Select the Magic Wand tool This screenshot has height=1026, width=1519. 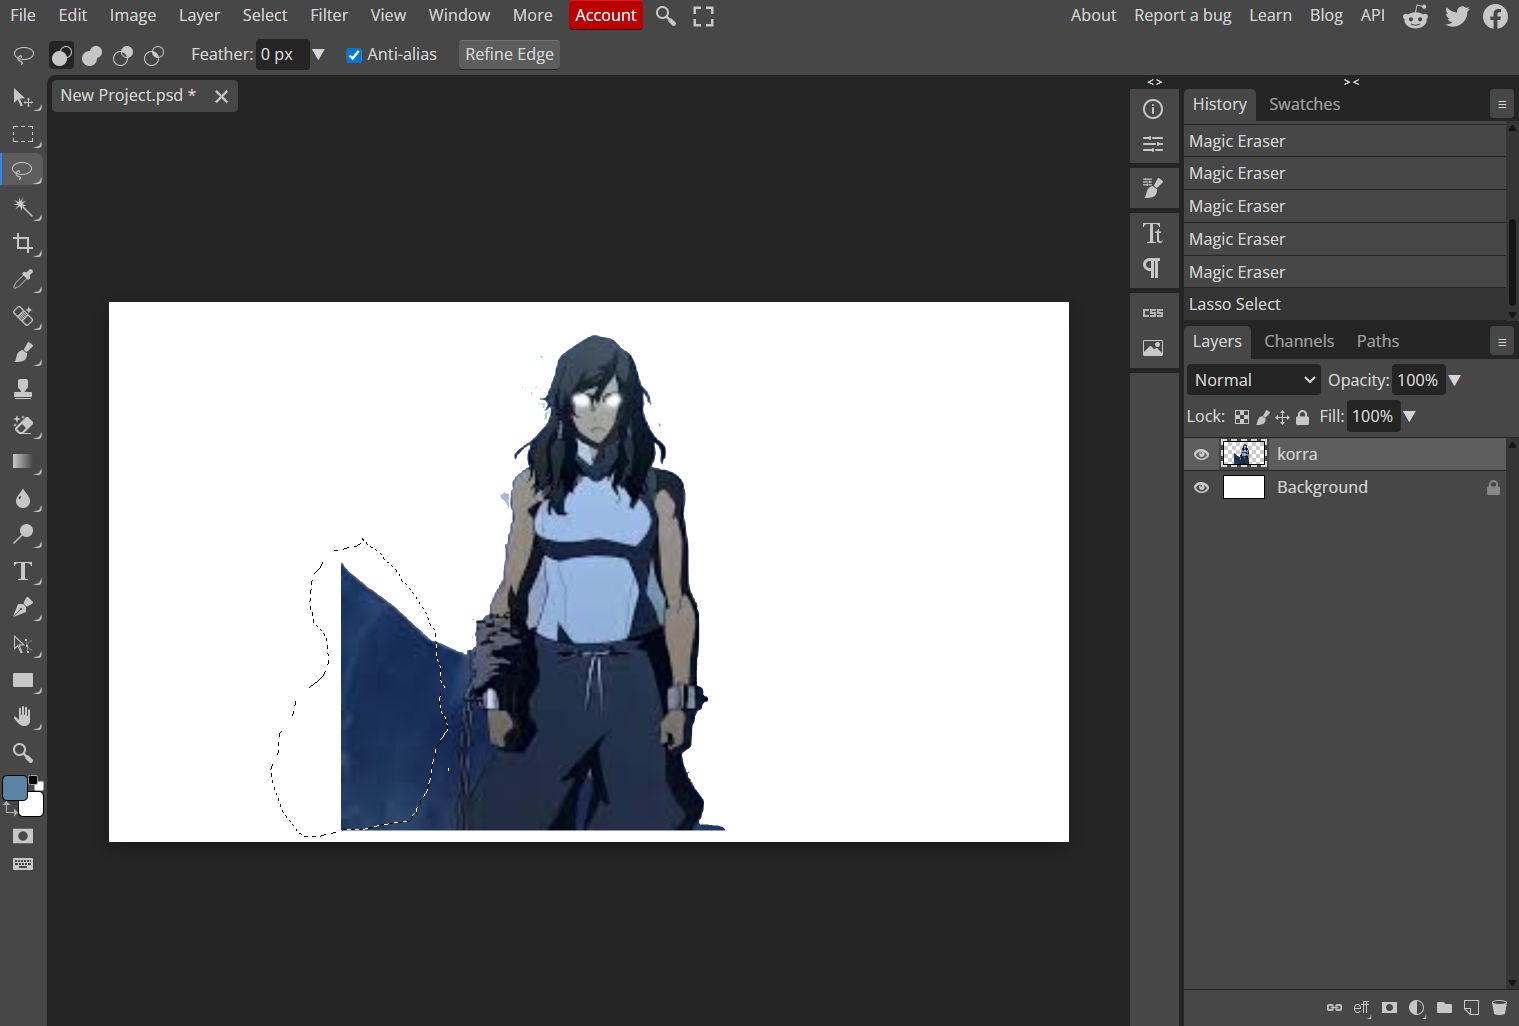tap(23, 207)
